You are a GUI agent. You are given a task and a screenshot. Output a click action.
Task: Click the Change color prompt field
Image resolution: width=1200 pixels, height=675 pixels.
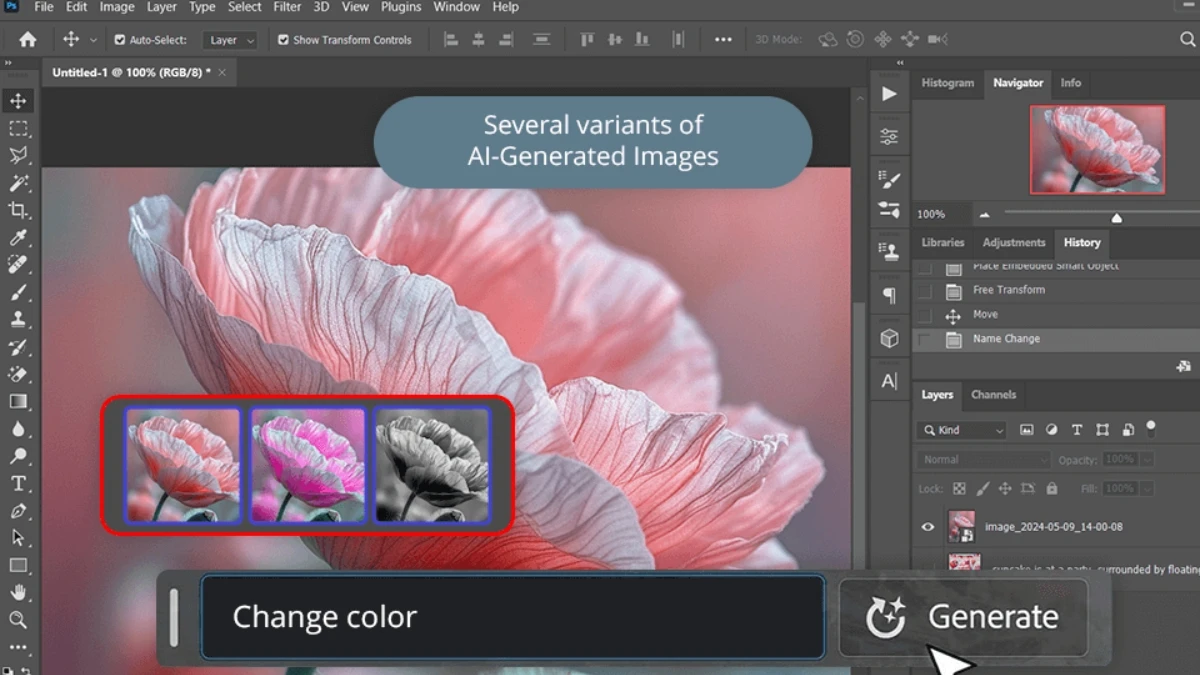[513, 617]
